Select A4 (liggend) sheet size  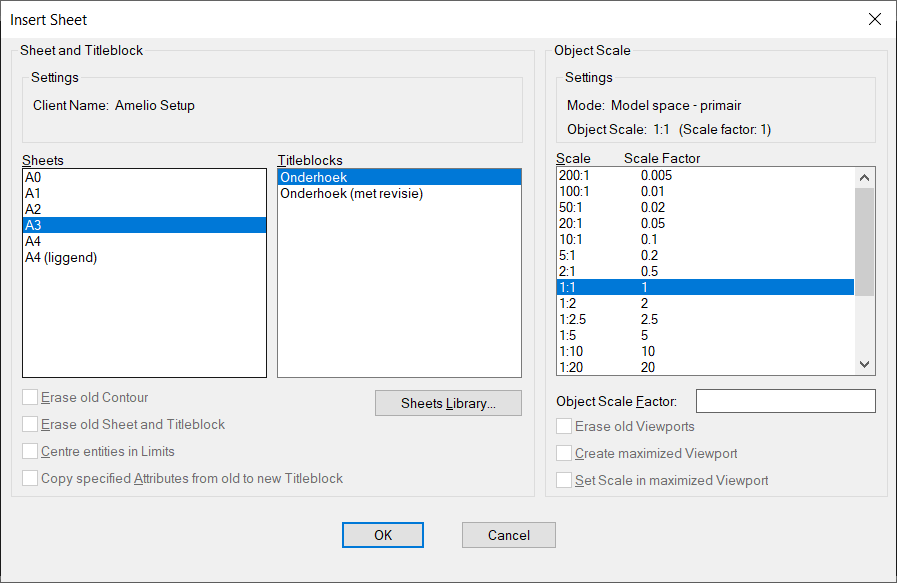145,257
